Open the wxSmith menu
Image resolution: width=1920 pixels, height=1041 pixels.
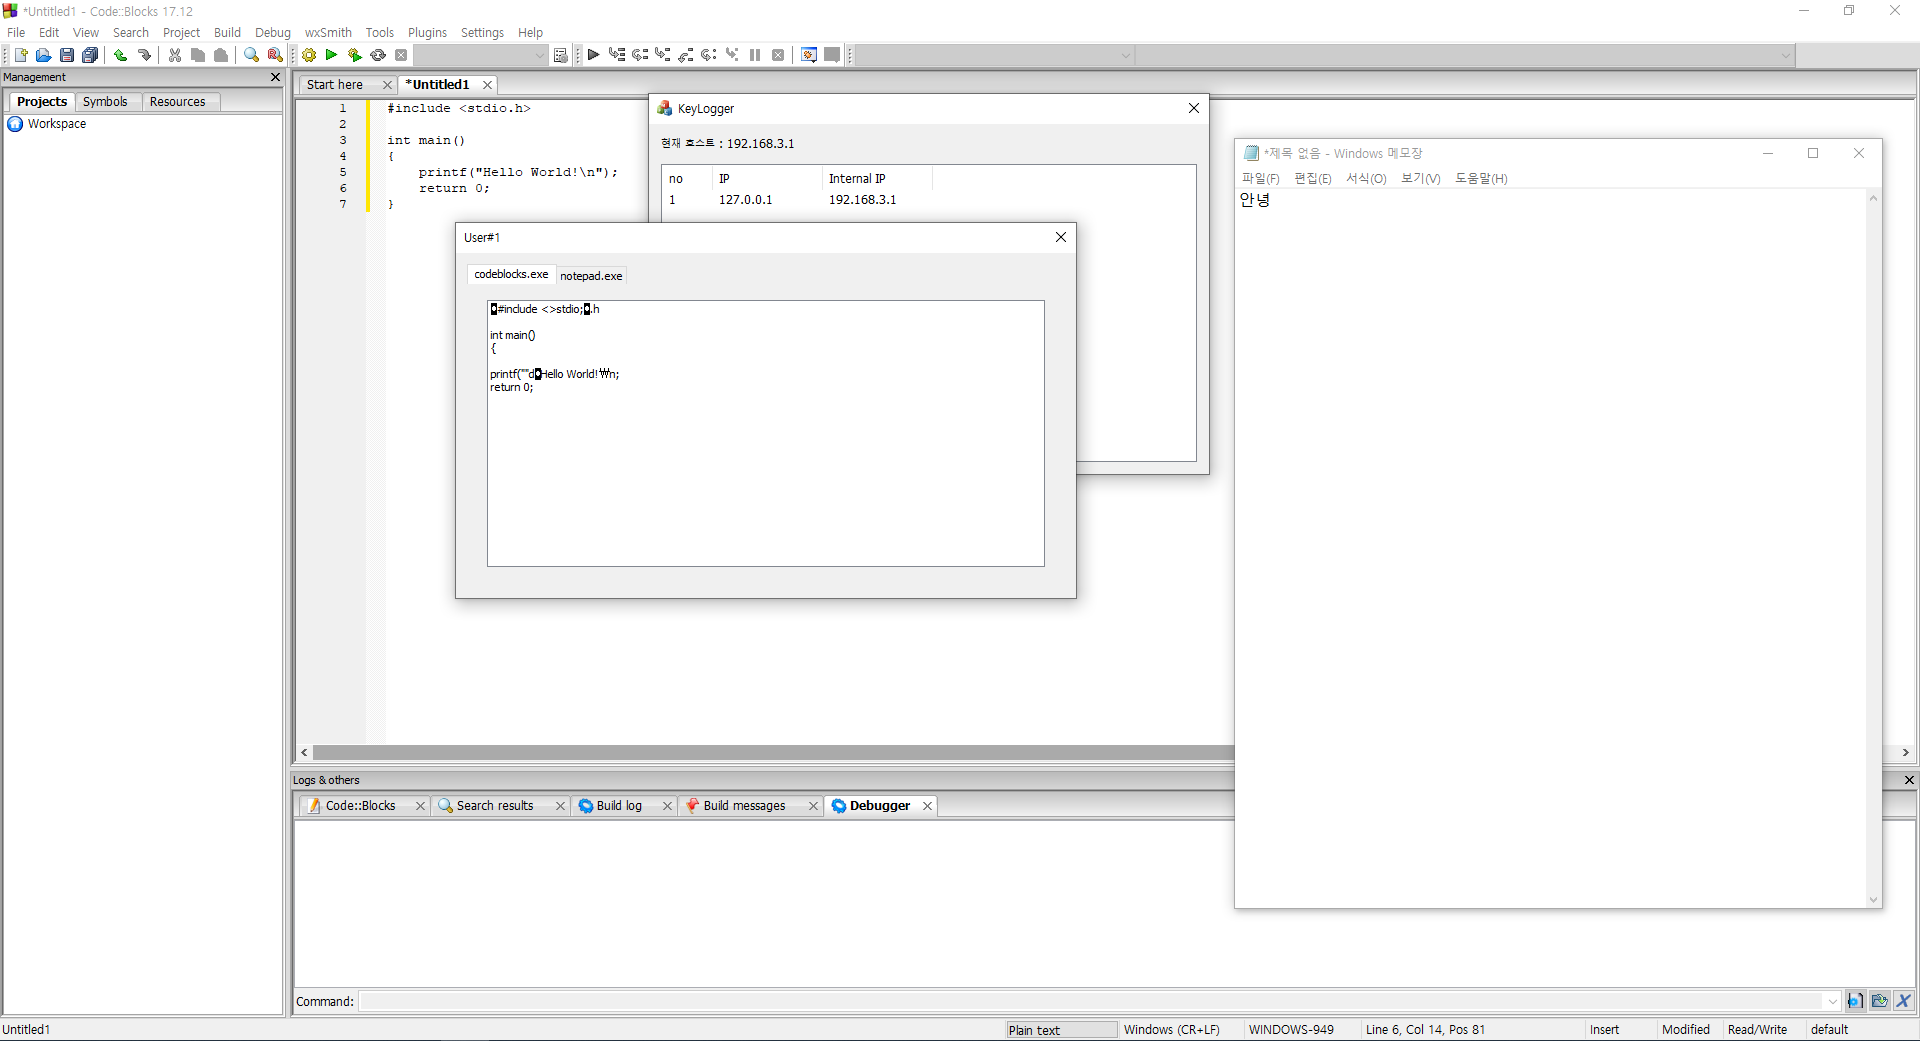328,32
